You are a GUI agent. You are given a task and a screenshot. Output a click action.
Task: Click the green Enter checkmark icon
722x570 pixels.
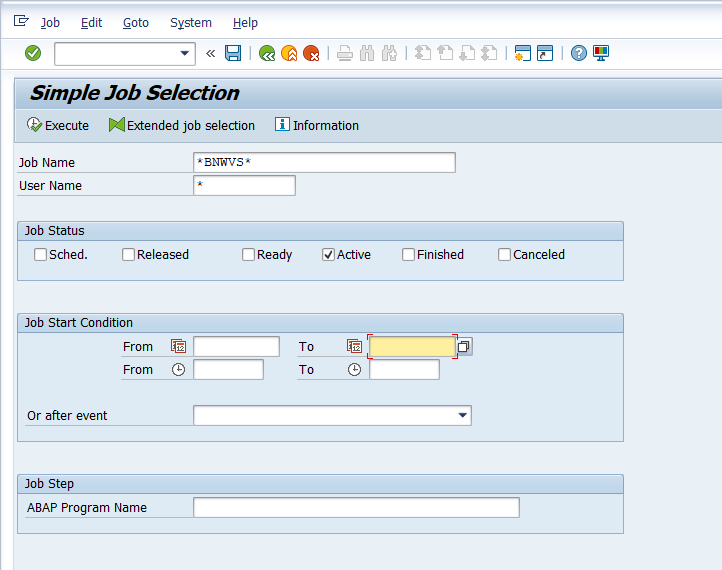point(33,53)
